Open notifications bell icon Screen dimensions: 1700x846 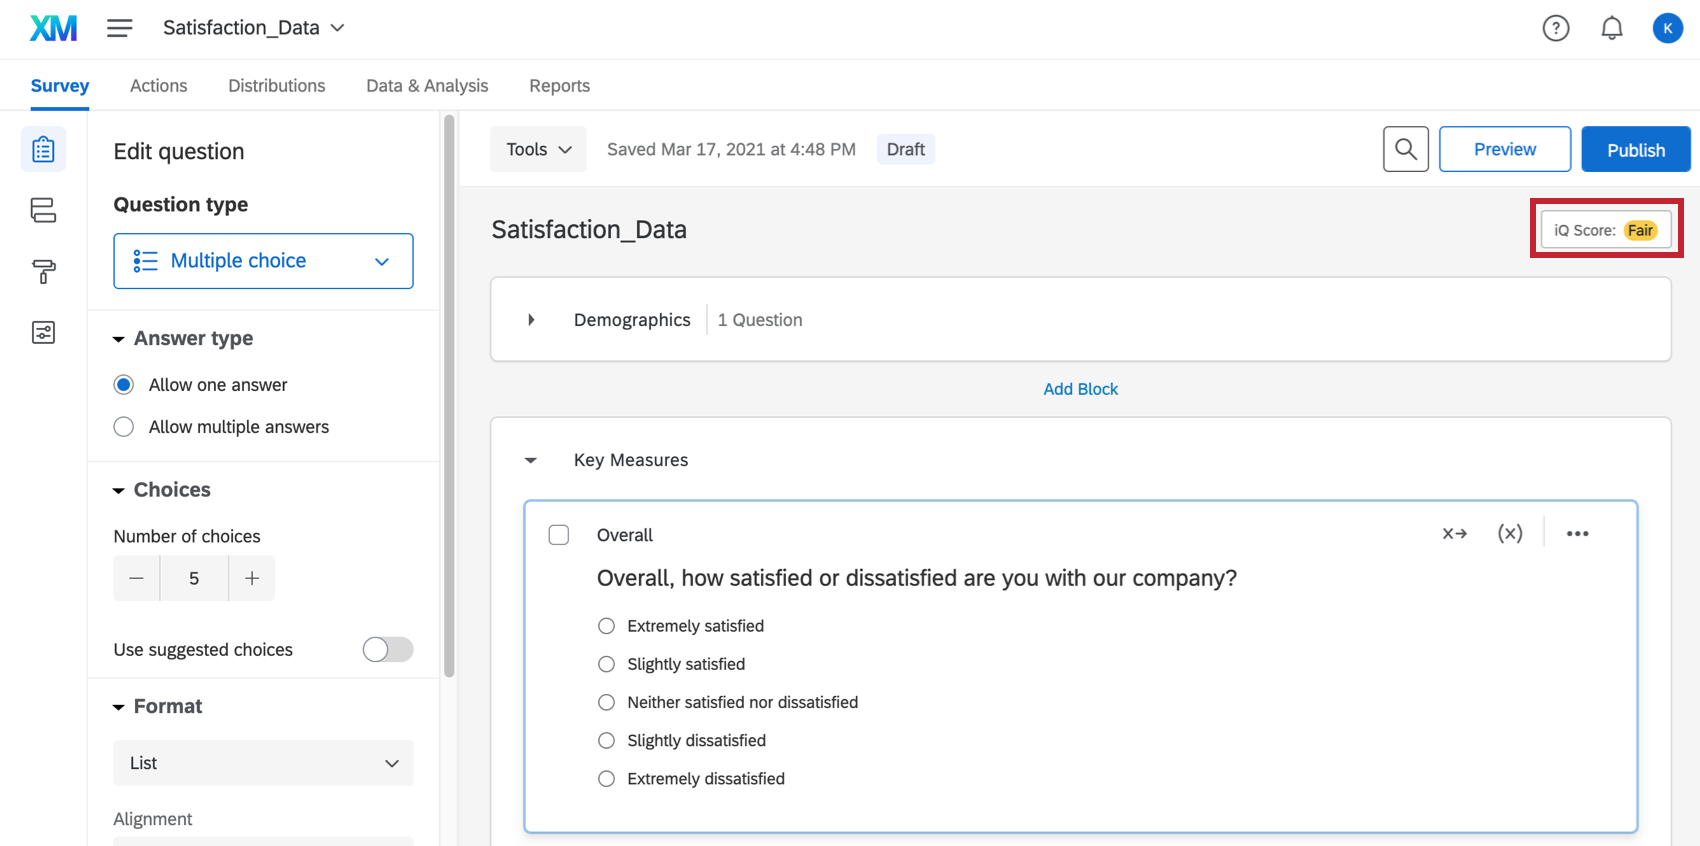click(x=1611, y=28)
